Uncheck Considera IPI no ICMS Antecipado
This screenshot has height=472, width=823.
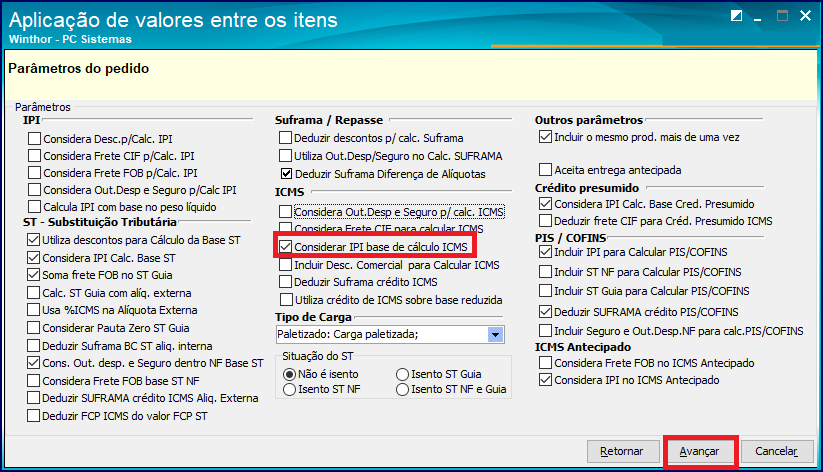tap(545, 380)
